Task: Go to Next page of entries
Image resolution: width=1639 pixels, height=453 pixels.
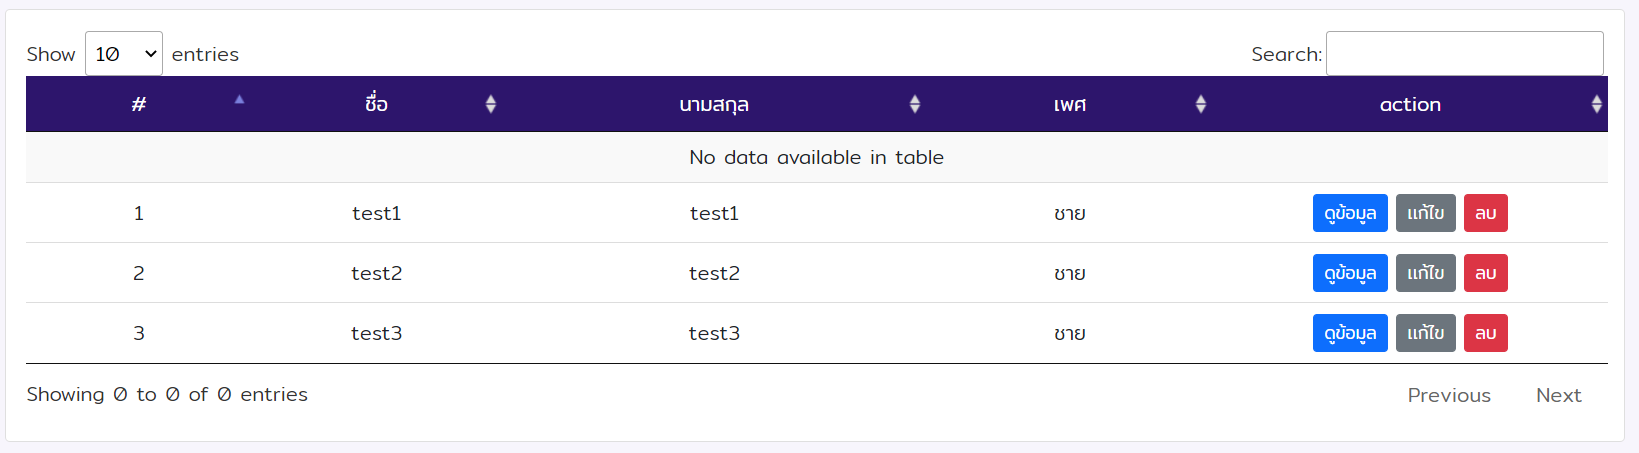Action: tap(1558, 395)
